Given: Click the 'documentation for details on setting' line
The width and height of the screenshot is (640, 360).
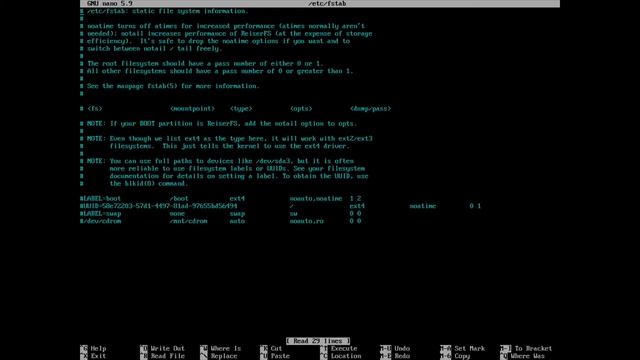Looking at the screenshot, I should click(224, 176).
